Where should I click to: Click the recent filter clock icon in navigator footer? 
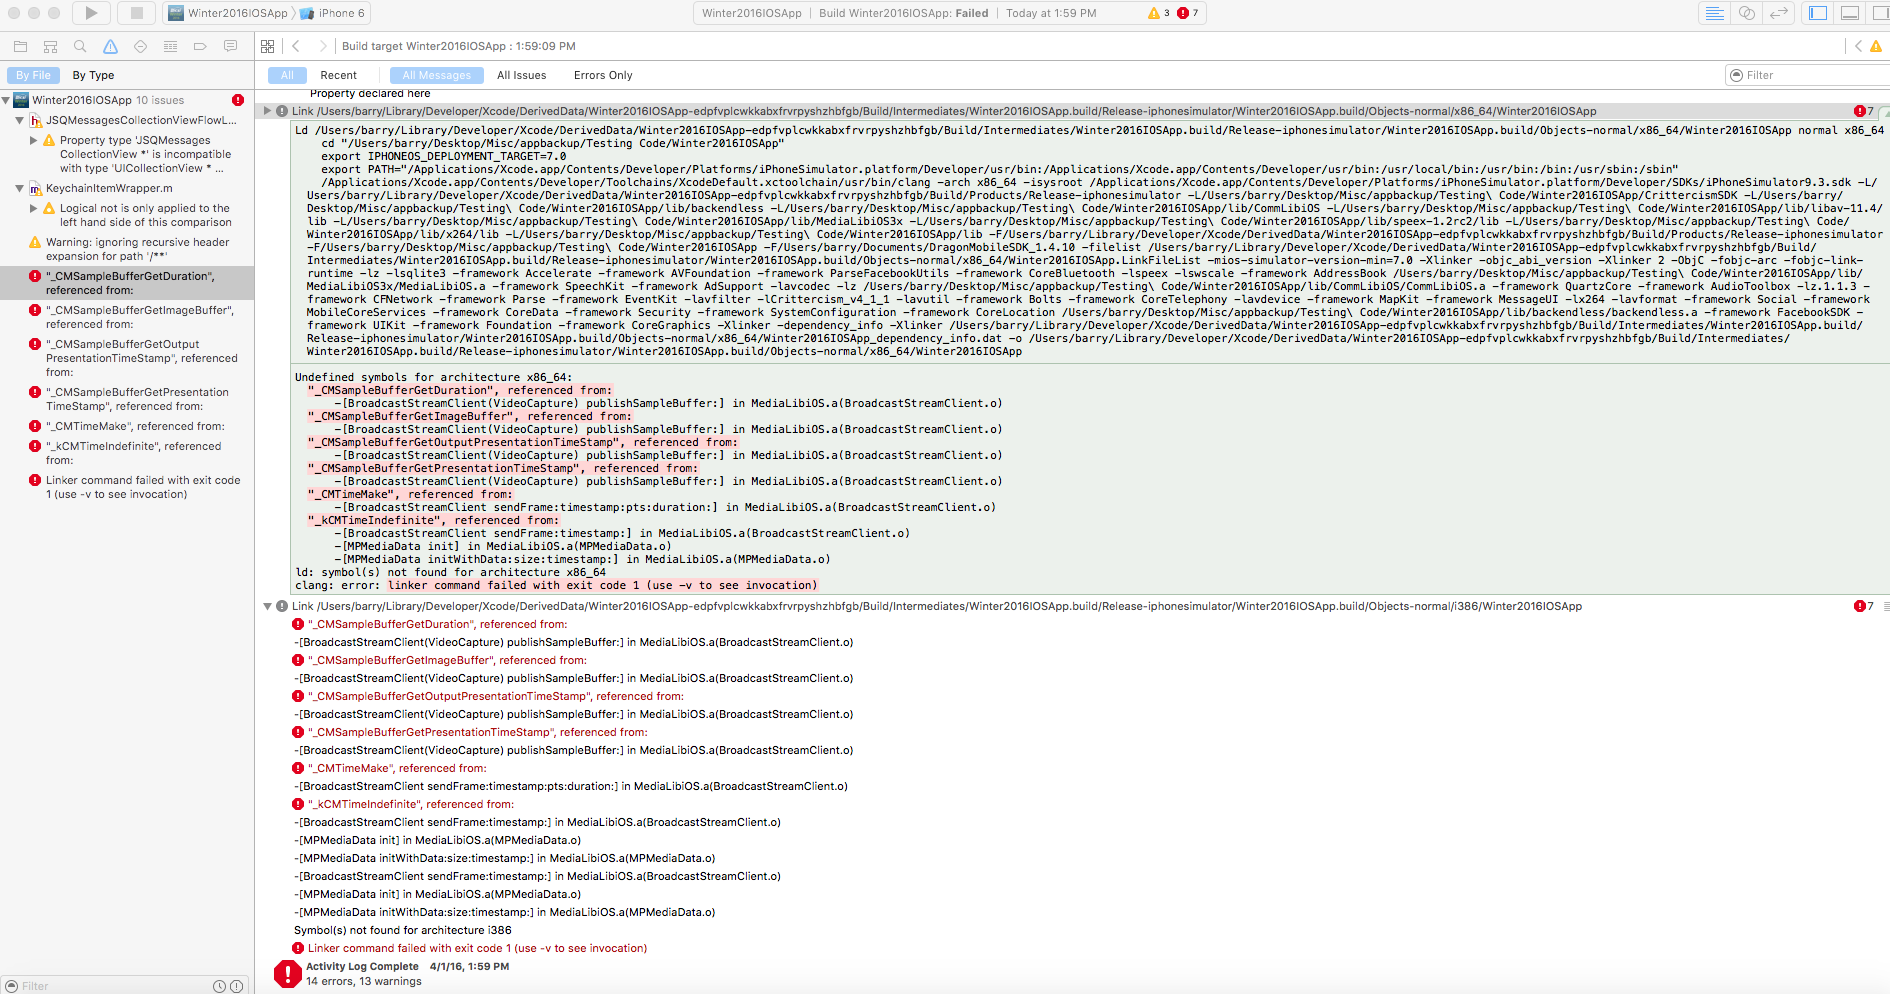219,986
